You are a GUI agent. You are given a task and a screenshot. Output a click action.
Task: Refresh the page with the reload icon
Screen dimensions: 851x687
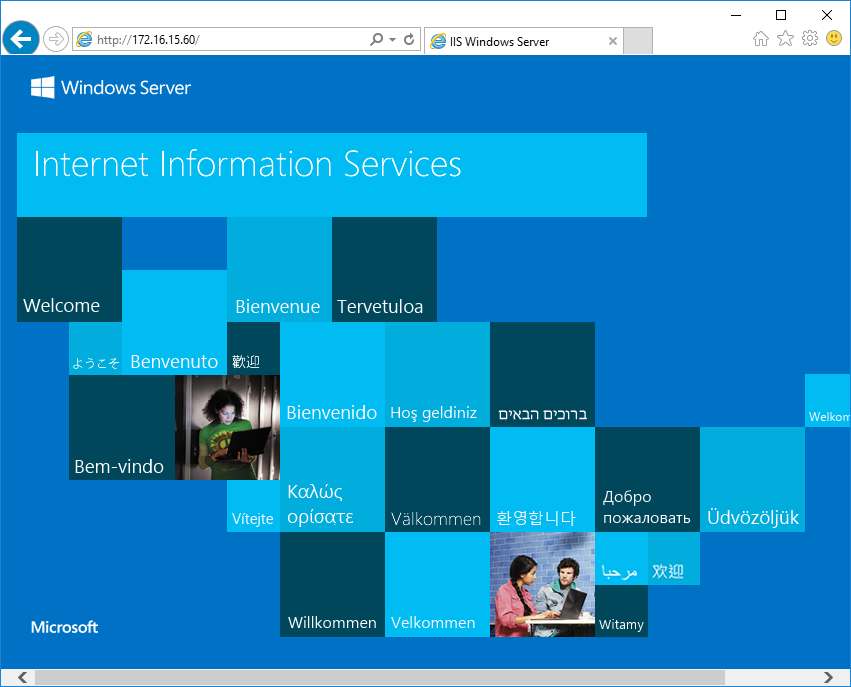409,39
